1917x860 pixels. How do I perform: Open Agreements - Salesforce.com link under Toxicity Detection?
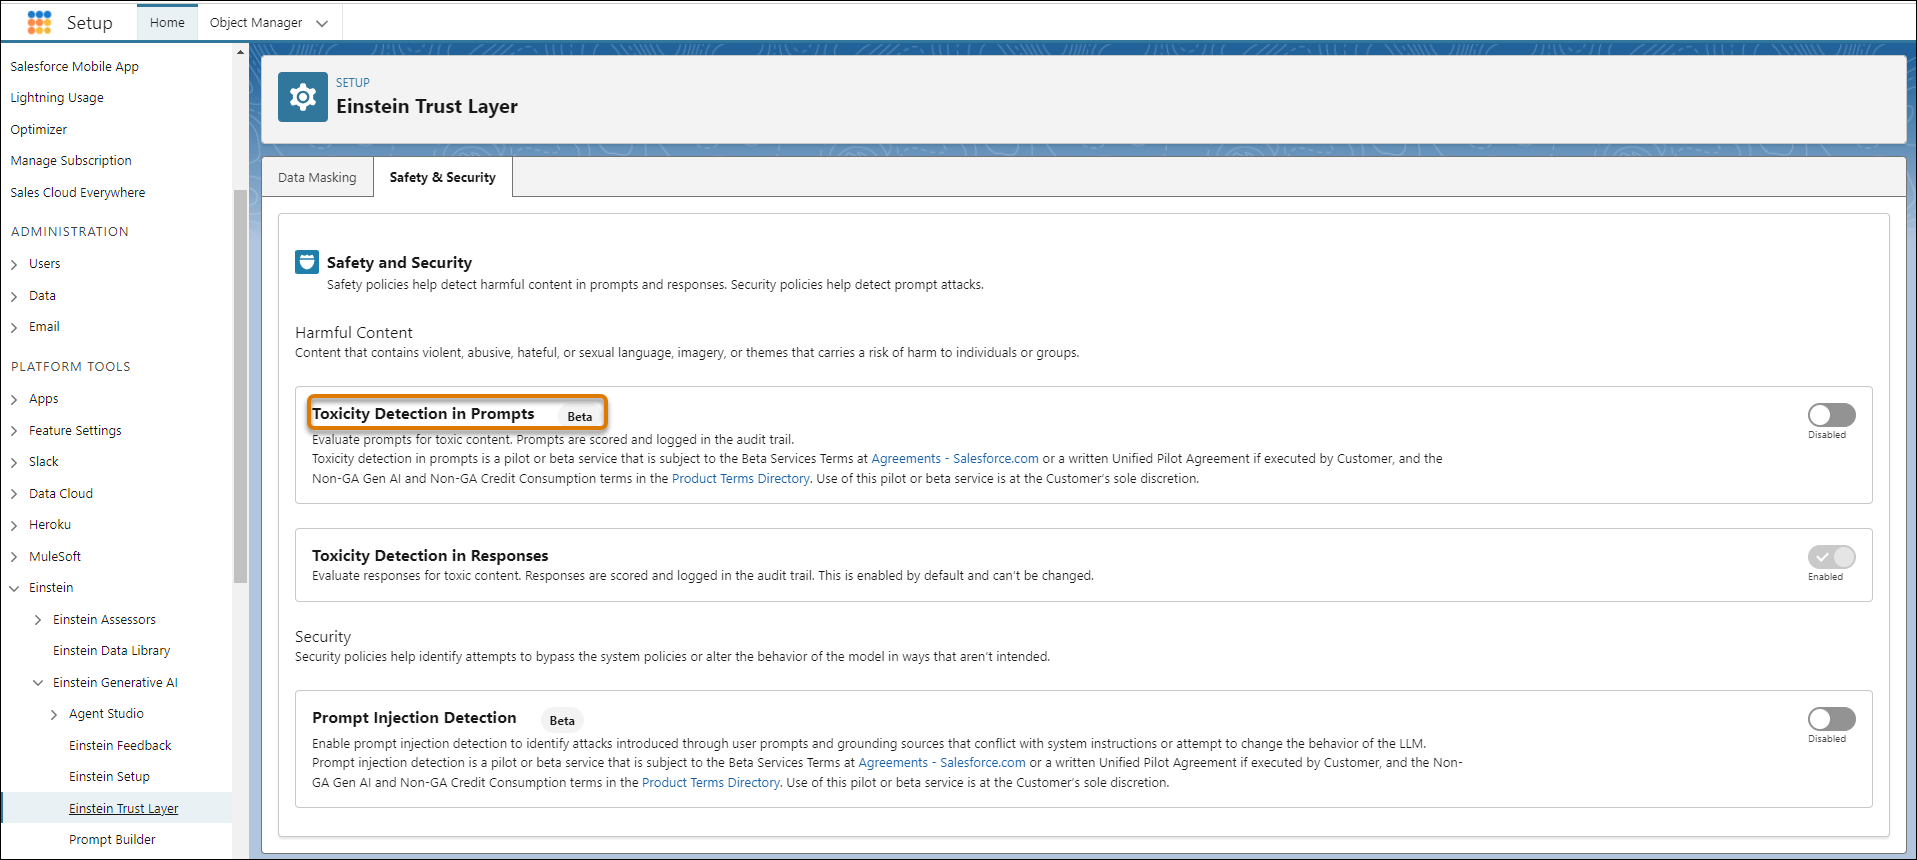click(955, 459)
